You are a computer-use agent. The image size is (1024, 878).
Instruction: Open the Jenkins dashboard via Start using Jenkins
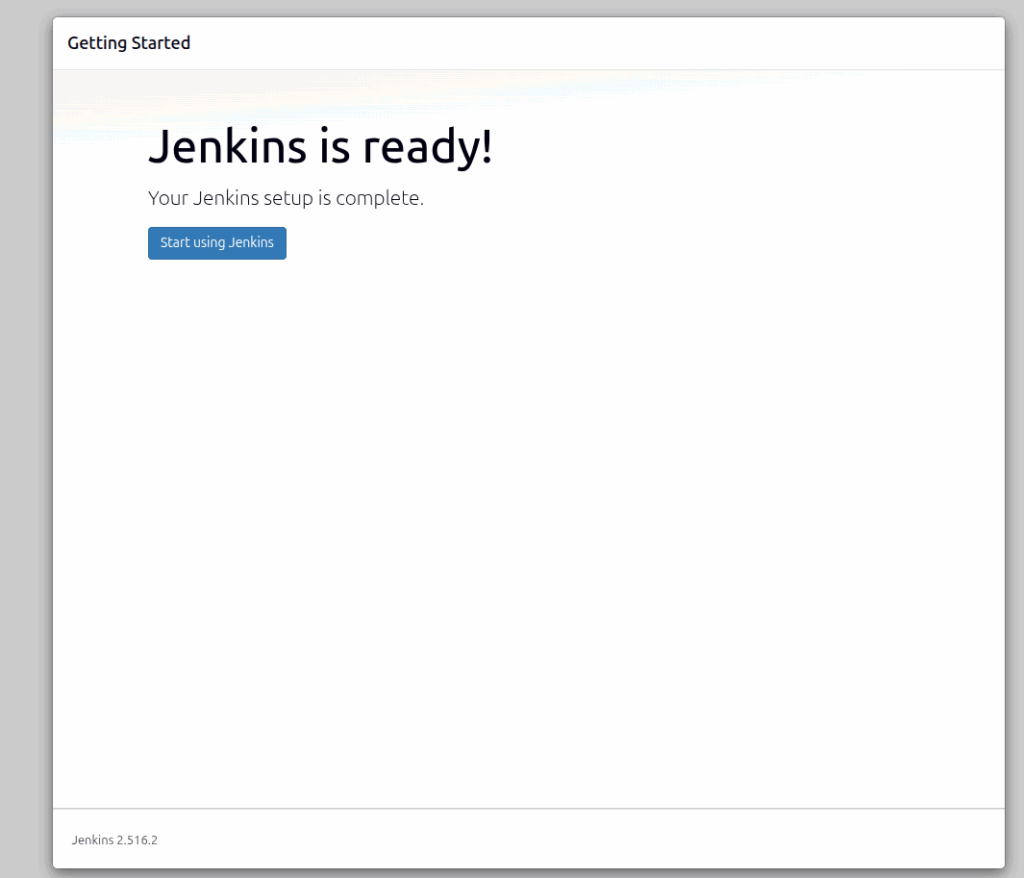coord(216,243)
